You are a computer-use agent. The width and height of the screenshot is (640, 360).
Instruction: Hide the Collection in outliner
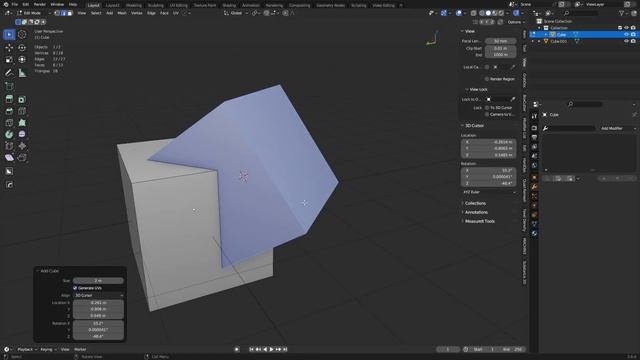point(627,28)
